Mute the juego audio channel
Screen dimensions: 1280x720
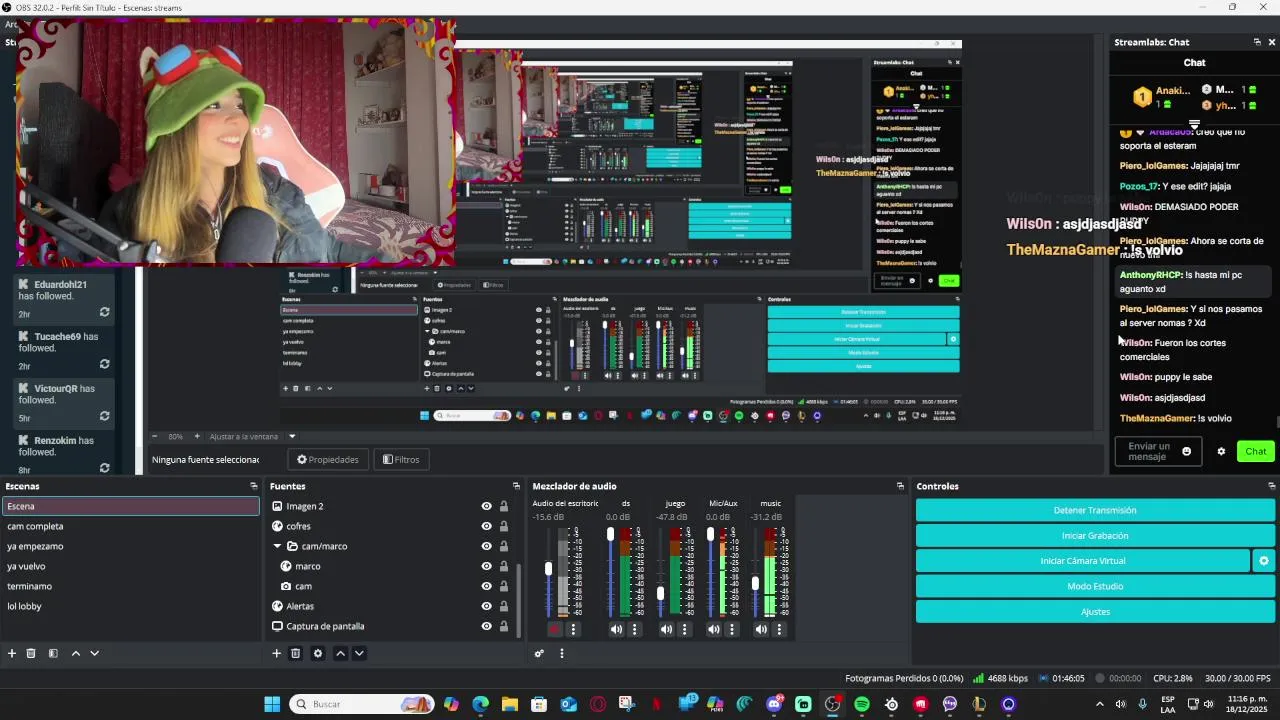click(x=666, y=629)
